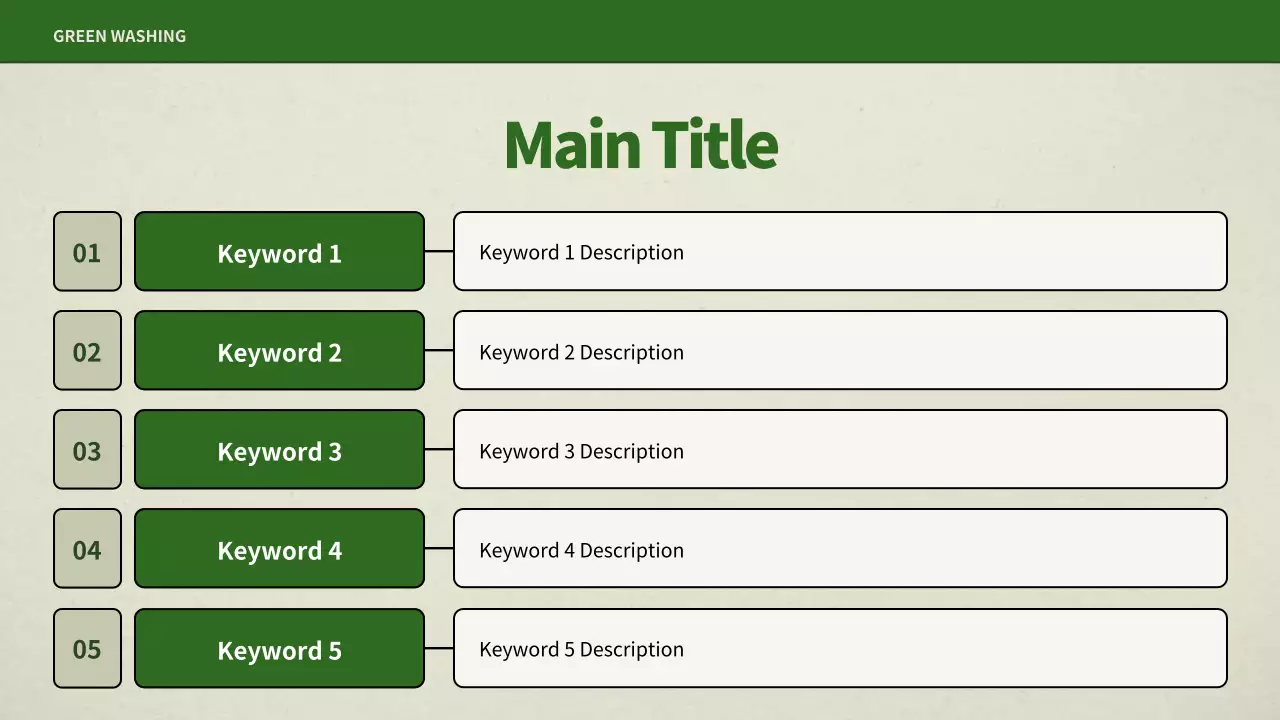The width and height of the screenshot is (1280, 720).
Task: Click the 05 number box
Action: [x=87, y=649]
